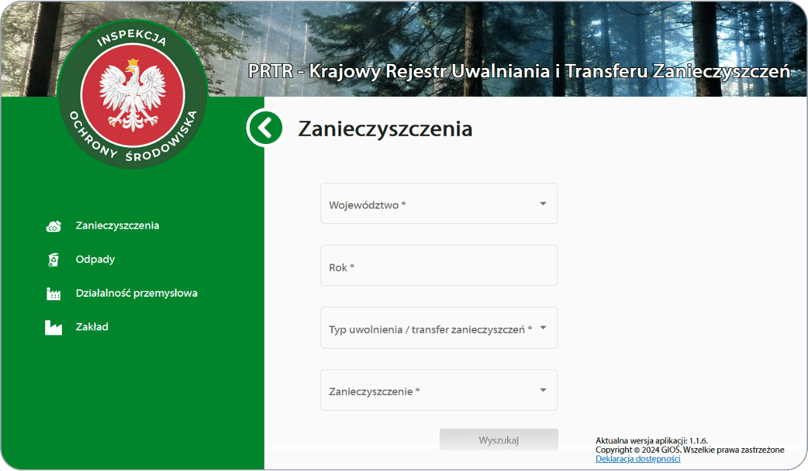Open the Zanieczyszczenia sidebar menu item
The image size is (808, 471).
tap(117, 226)
